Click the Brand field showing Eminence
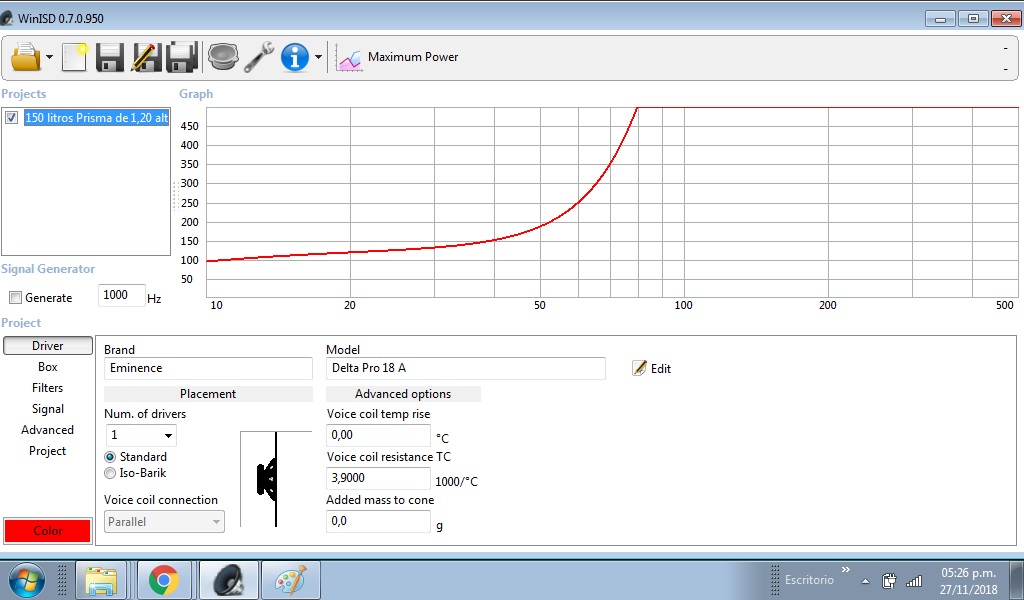 208,368
